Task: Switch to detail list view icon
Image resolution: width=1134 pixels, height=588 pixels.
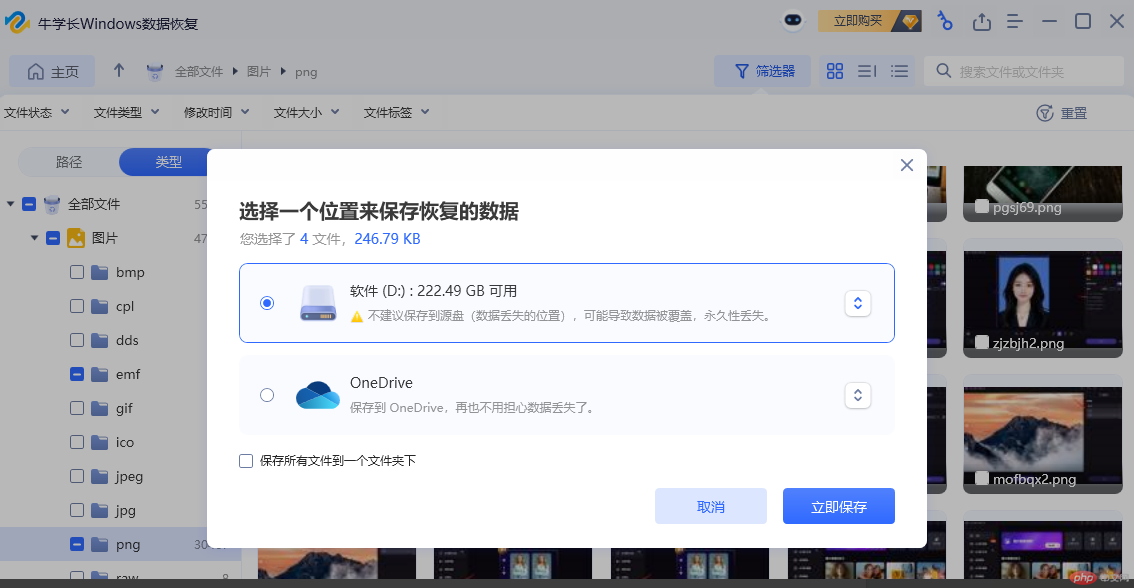Action: click(x=866, y=71)
